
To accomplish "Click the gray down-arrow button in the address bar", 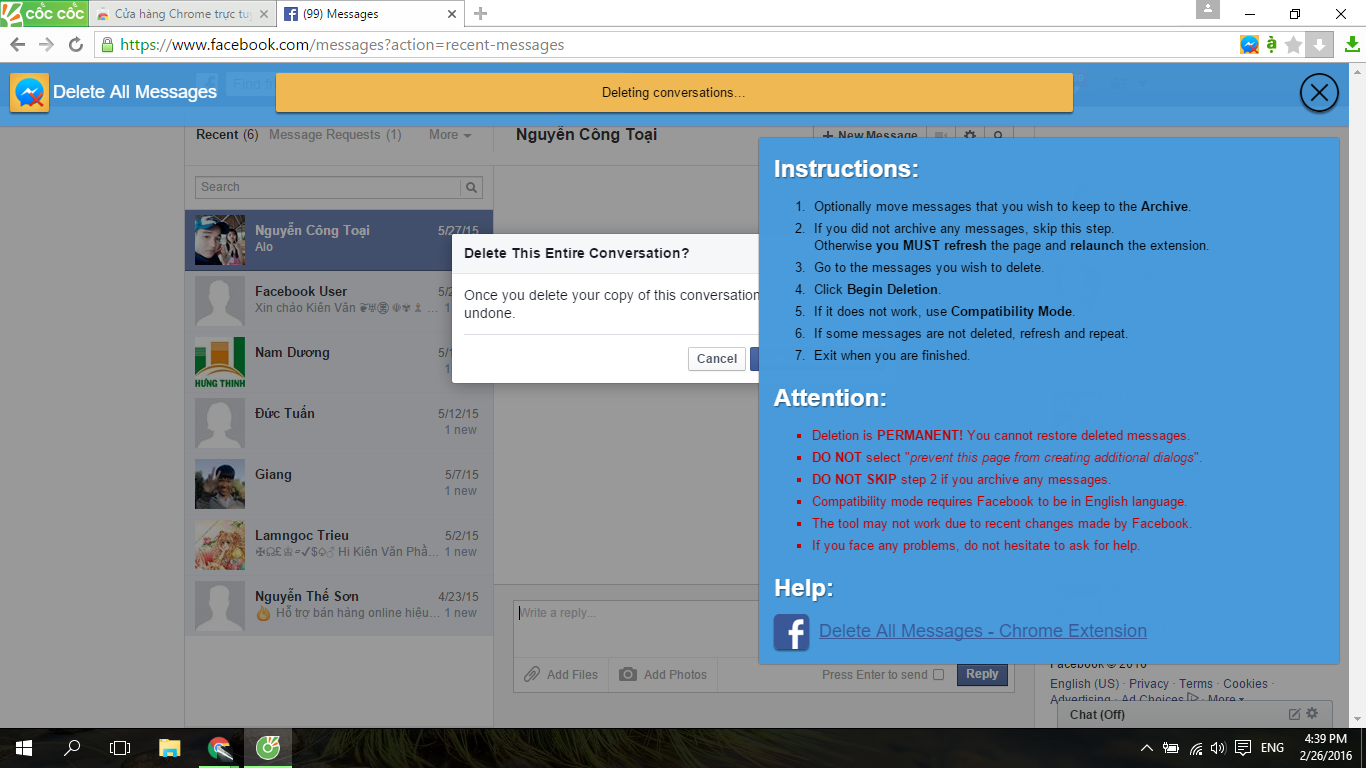I will pos(1319,45).
